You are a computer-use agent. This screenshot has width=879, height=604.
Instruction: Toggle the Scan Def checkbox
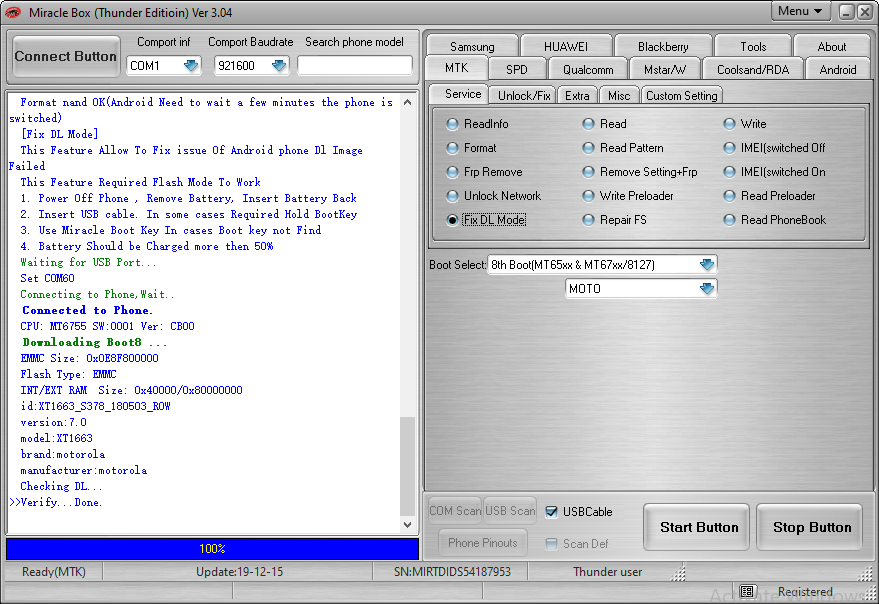coord(552,543)
